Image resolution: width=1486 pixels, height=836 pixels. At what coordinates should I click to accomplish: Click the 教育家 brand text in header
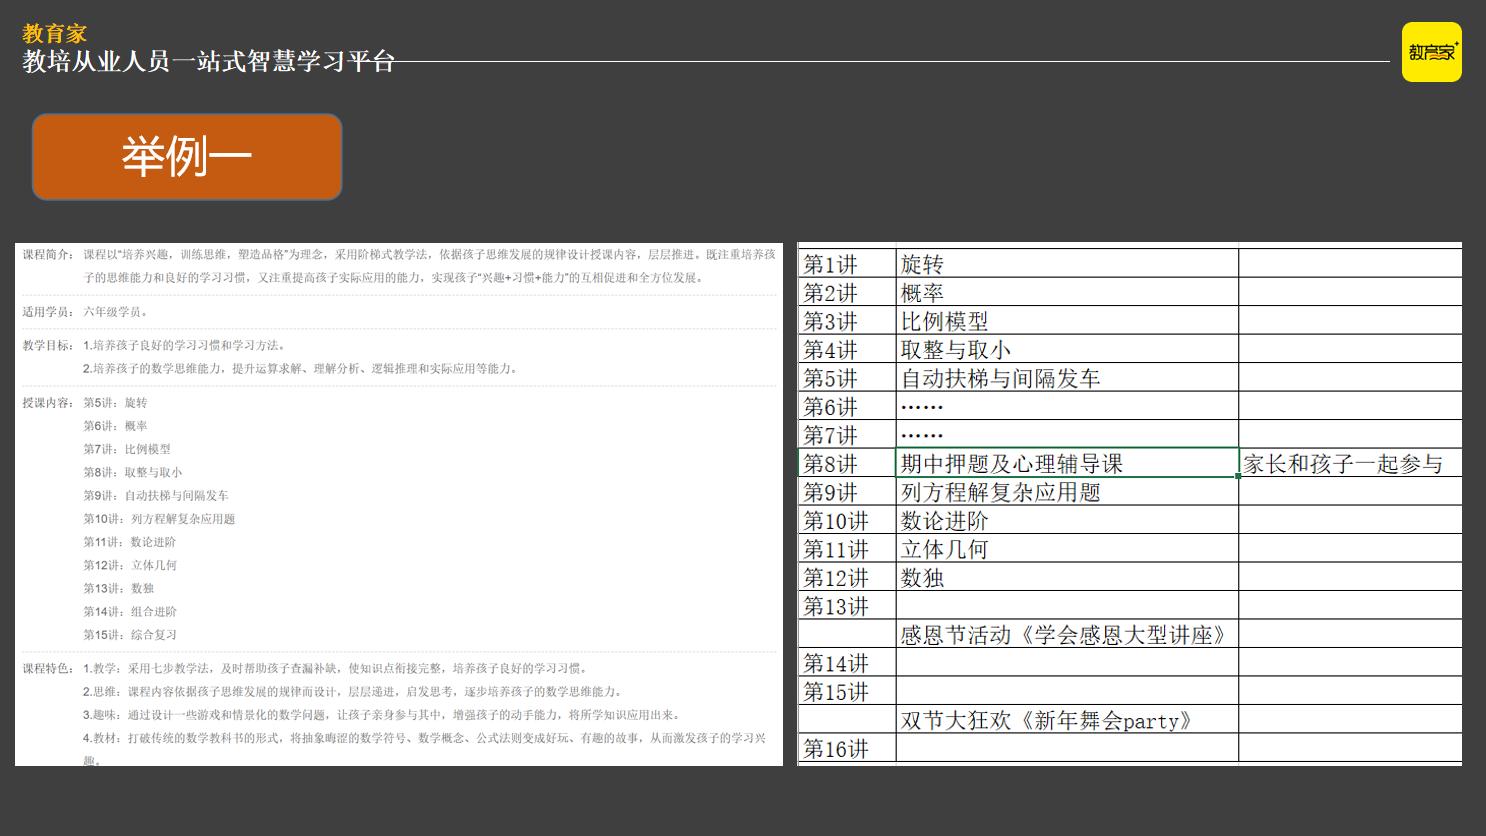[54, 33]
